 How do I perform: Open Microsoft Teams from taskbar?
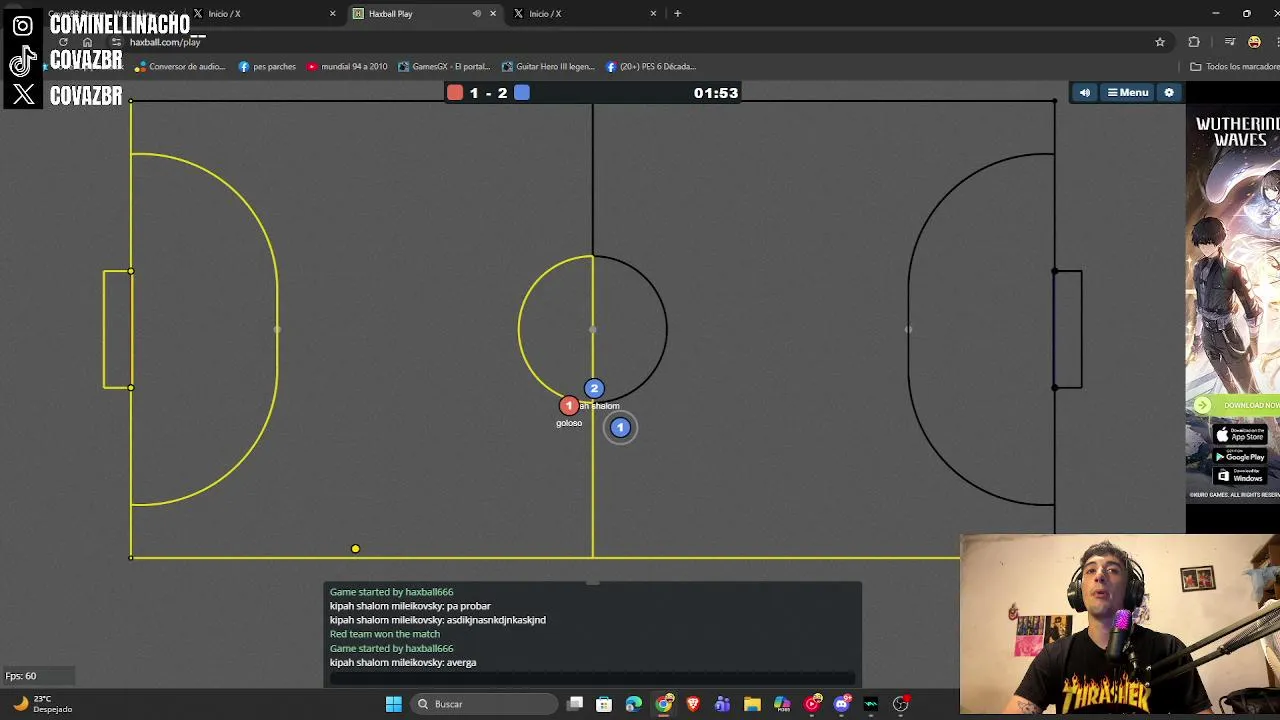click(722, 704)
